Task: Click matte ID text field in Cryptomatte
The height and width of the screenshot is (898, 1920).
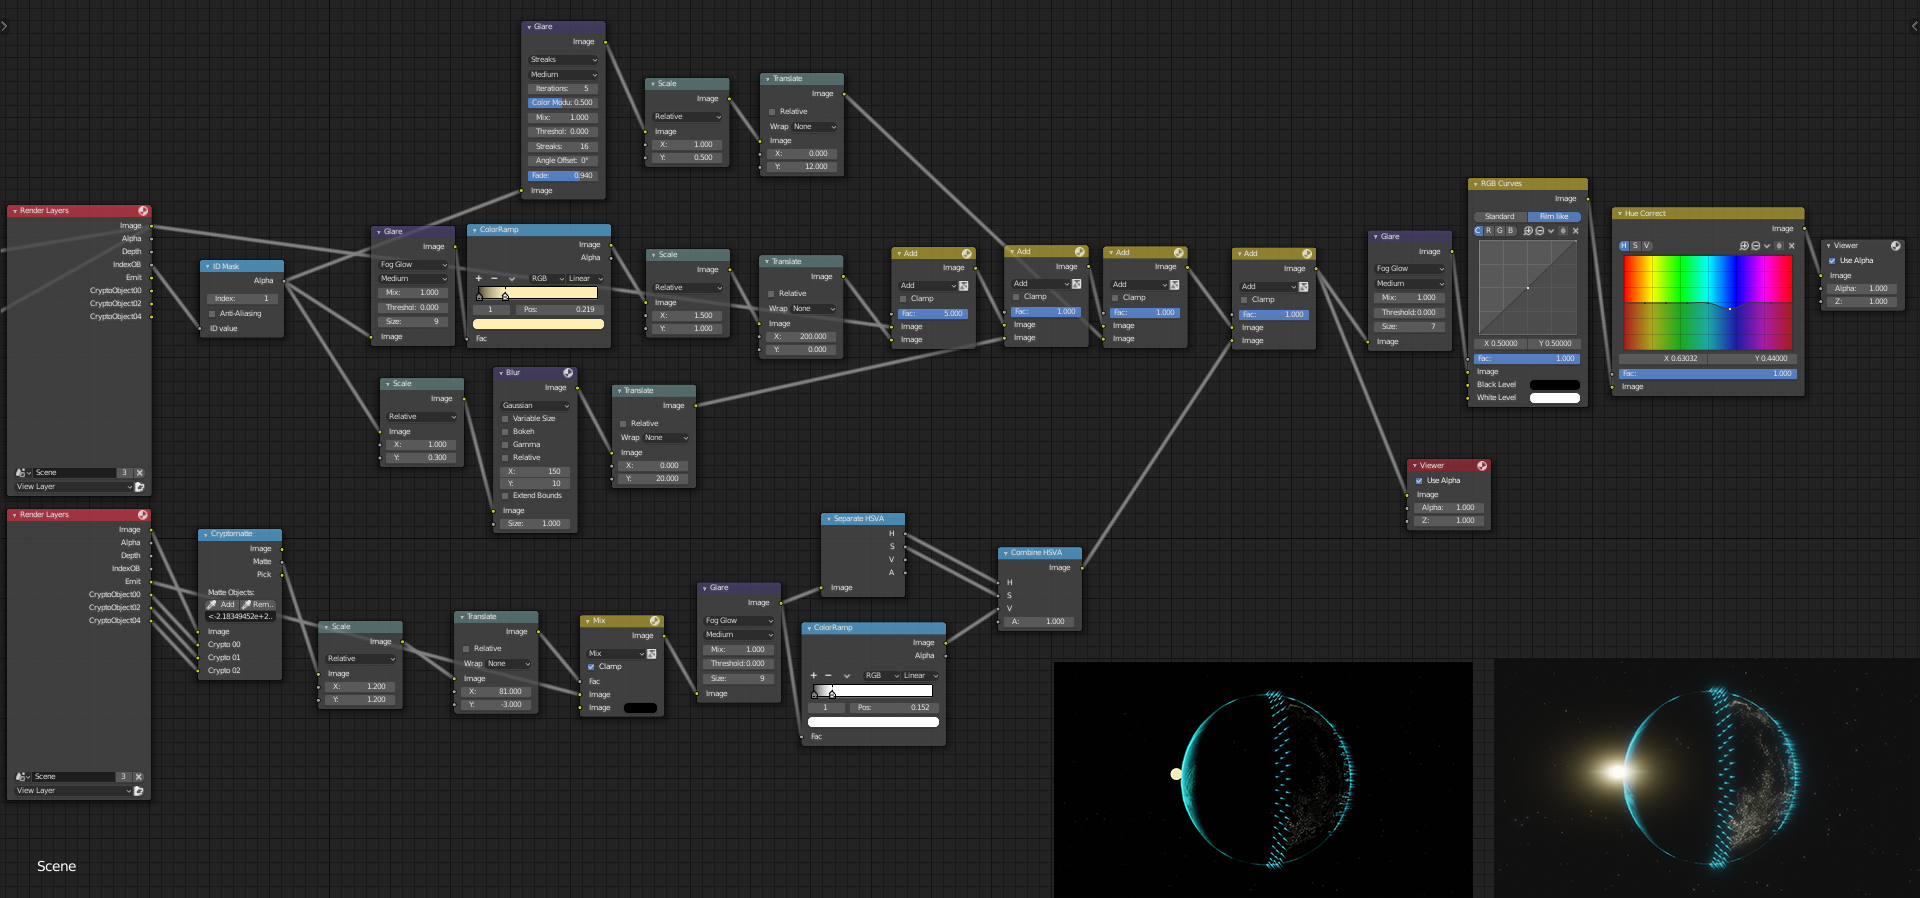Action: click(x=240, y=617)
